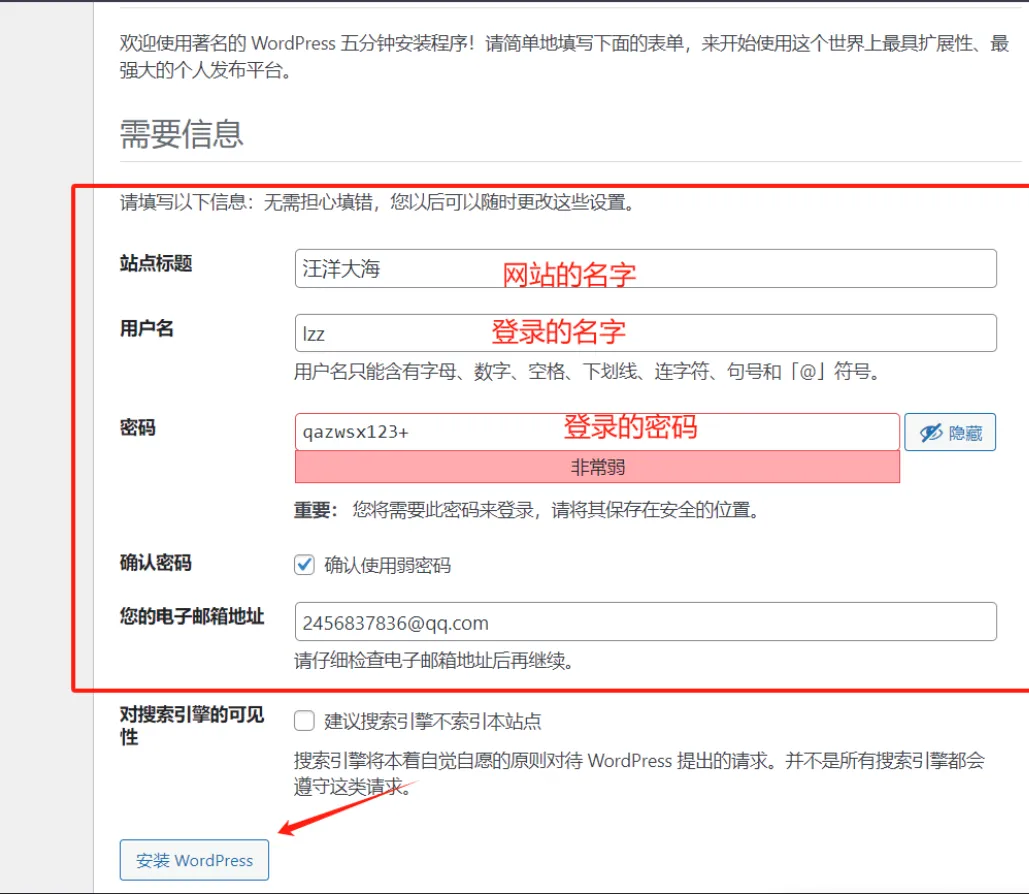This screenshot has width=1029, height=894.
Task: Click the 确认使用弱密码 label text
Action: point(387,565)
